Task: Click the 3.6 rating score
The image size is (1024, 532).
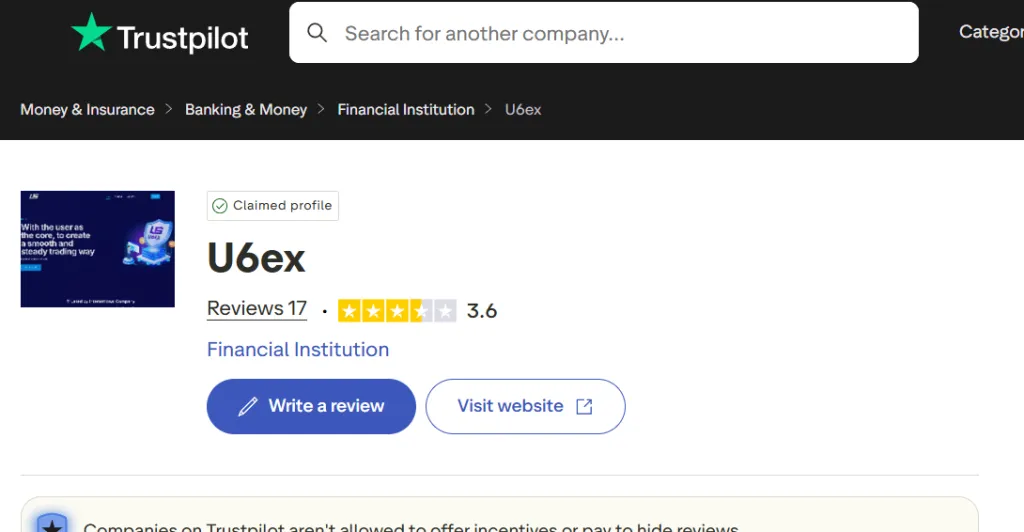Action: [x=482, y=311]
